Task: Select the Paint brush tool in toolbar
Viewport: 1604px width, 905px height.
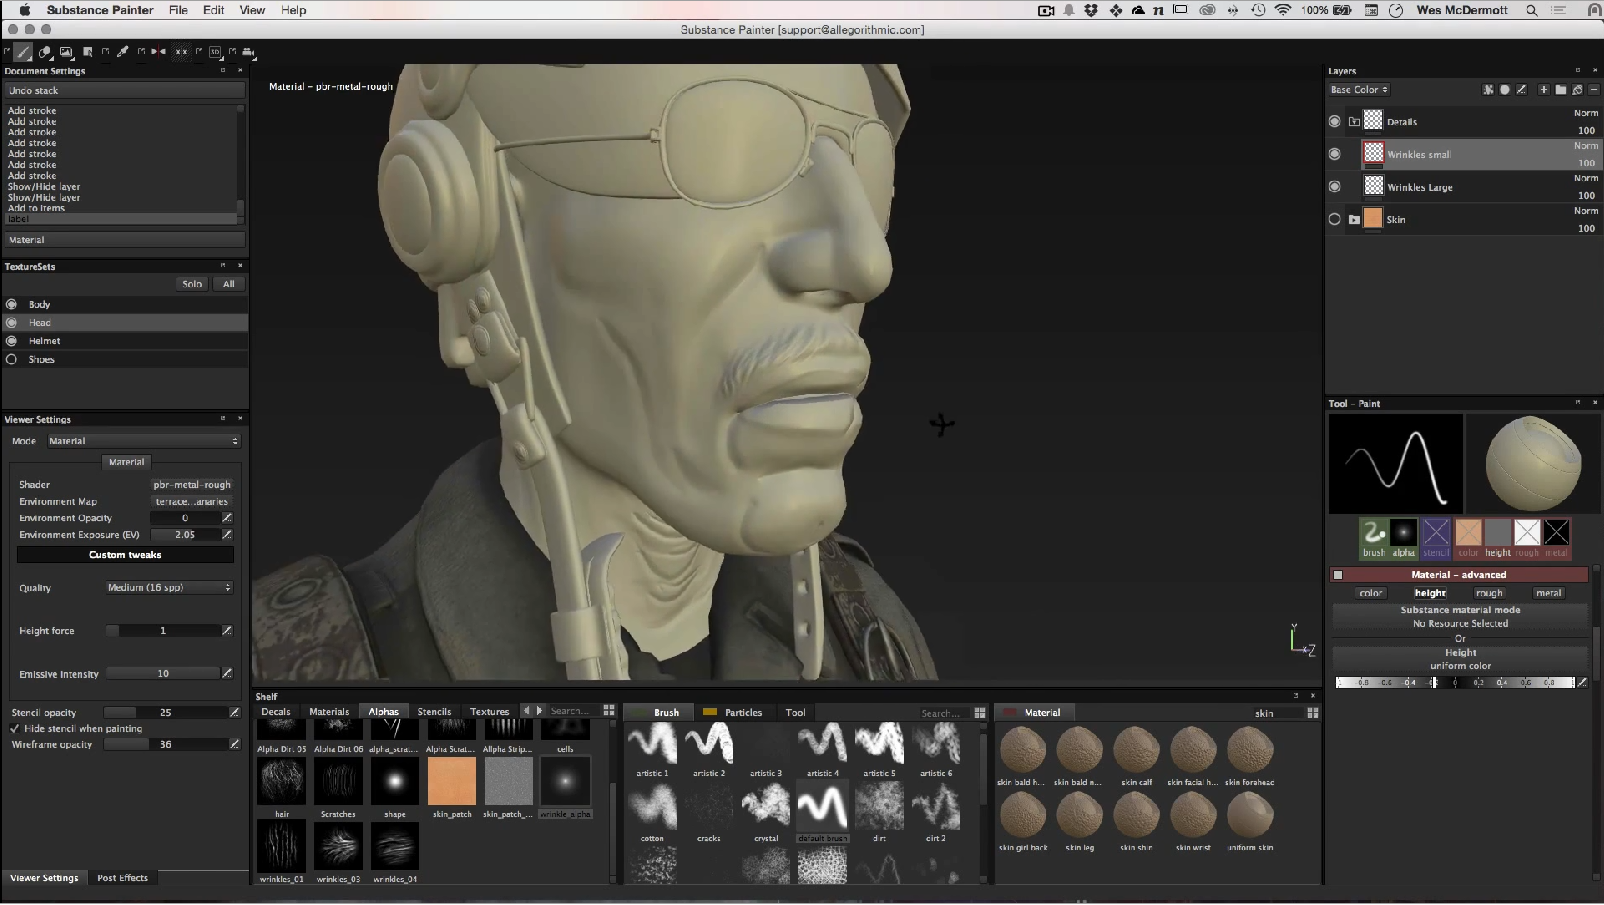Action: pyautogui.click(x=22, y=52)
